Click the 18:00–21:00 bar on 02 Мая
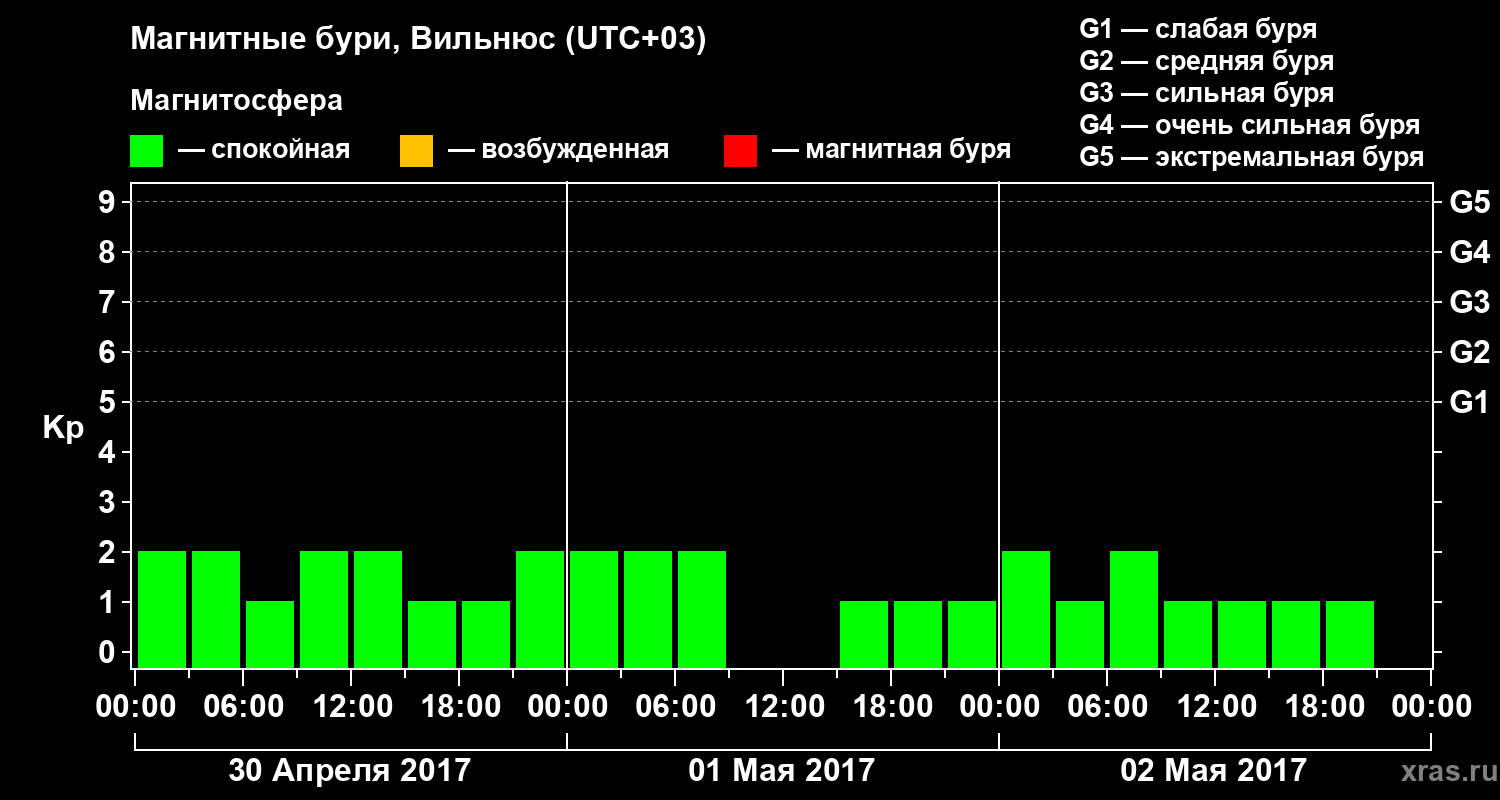The height and width of the screenshot is (800, 1500). (1350, 634)
